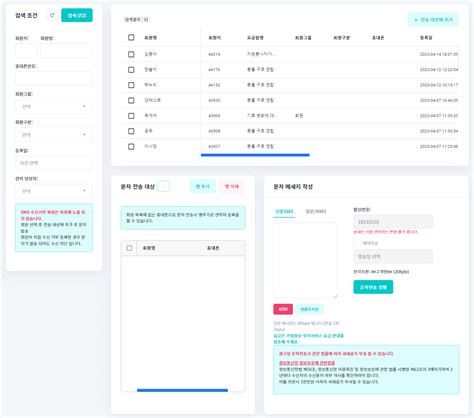Switch to the 단문/SMS tab
Viewport: 474px width, 418px height.
(x=284, y=211)
